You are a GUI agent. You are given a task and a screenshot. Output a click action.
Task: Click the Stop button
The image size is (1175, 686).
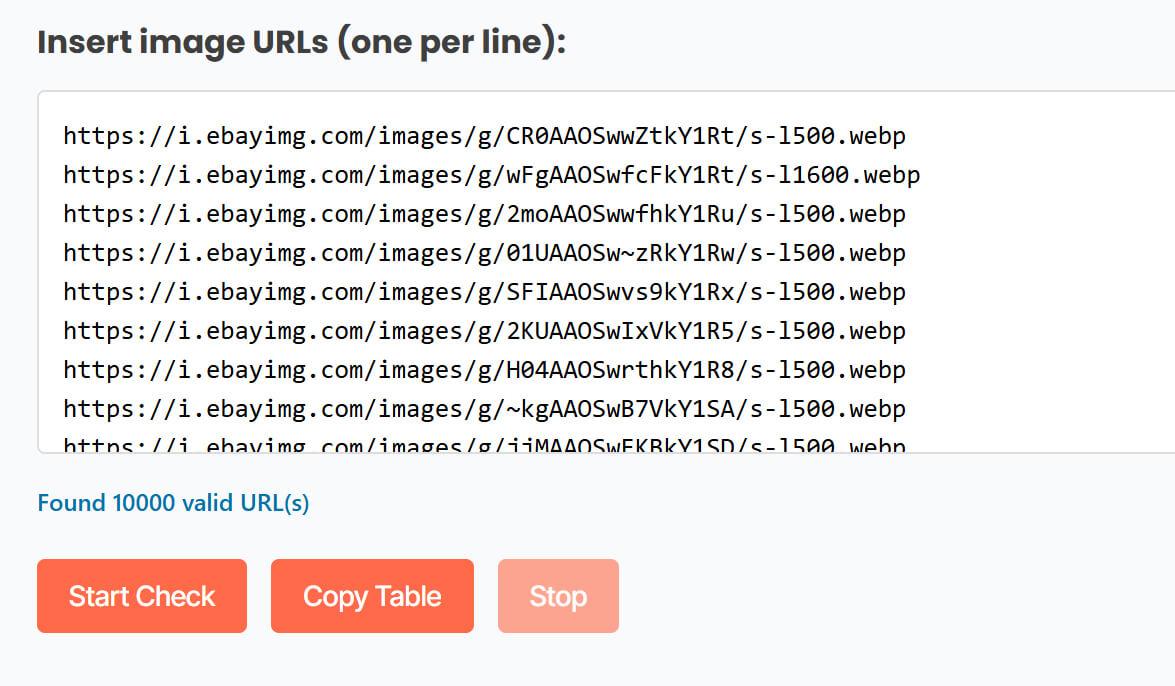point(558,596)
